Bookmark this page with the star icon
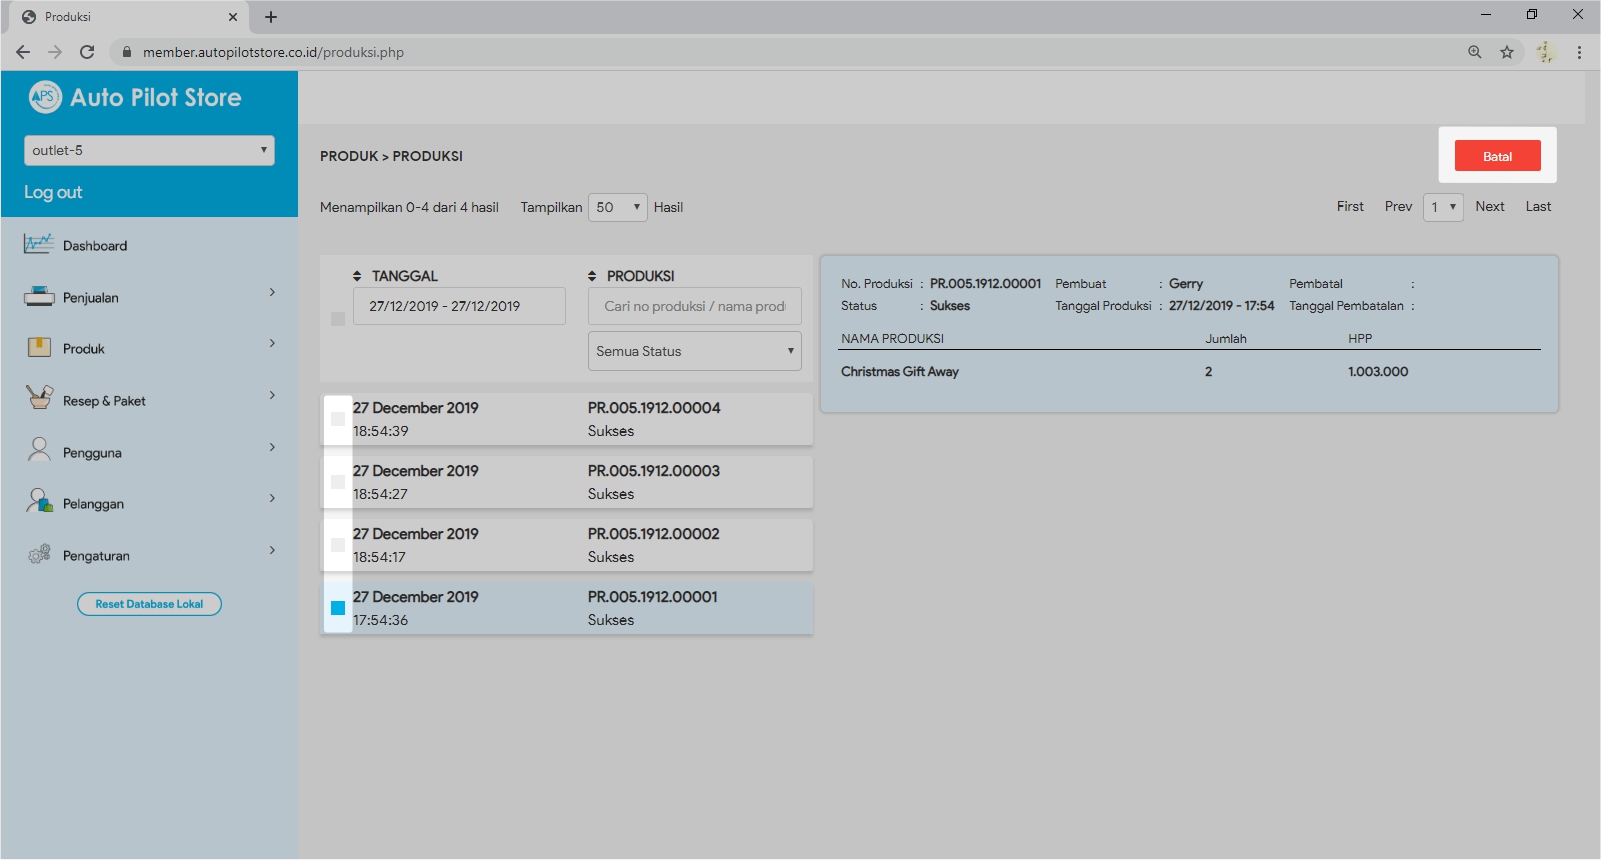The width and height of the screenshot is (1601, 860). click(1506, 52)
